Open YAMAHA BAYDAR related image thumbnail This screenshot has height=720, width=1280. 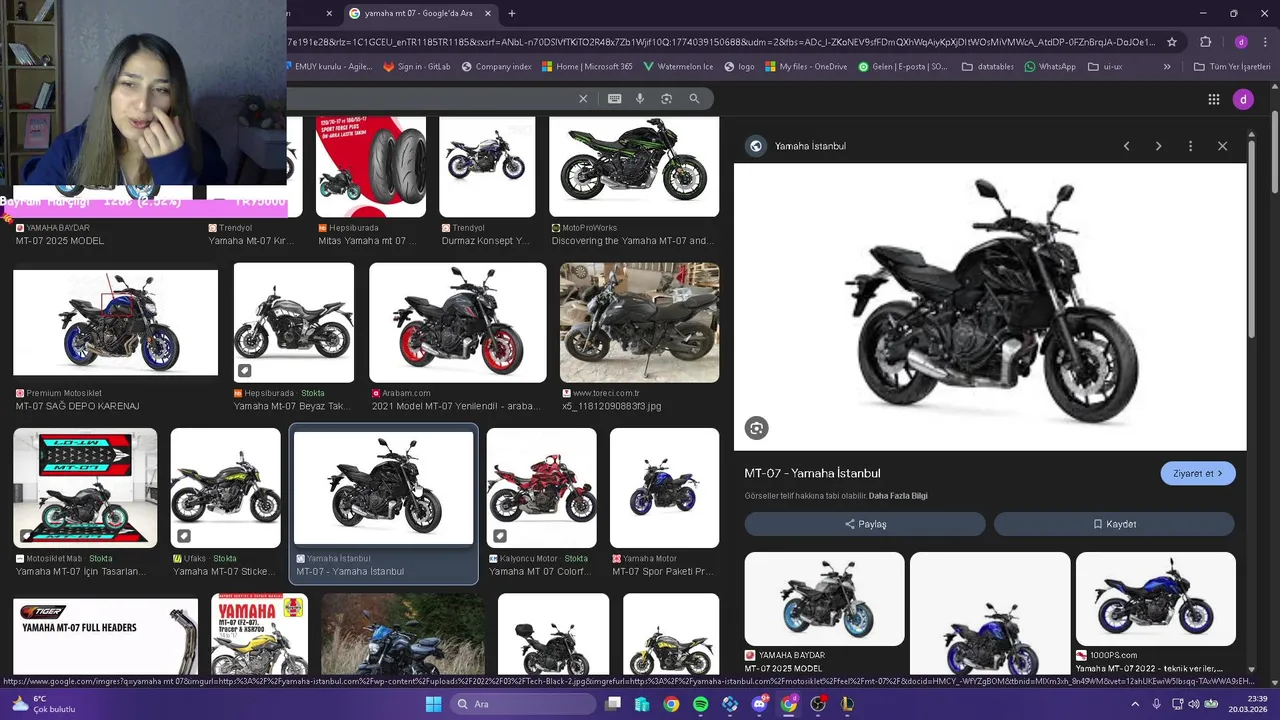[824, 599]
